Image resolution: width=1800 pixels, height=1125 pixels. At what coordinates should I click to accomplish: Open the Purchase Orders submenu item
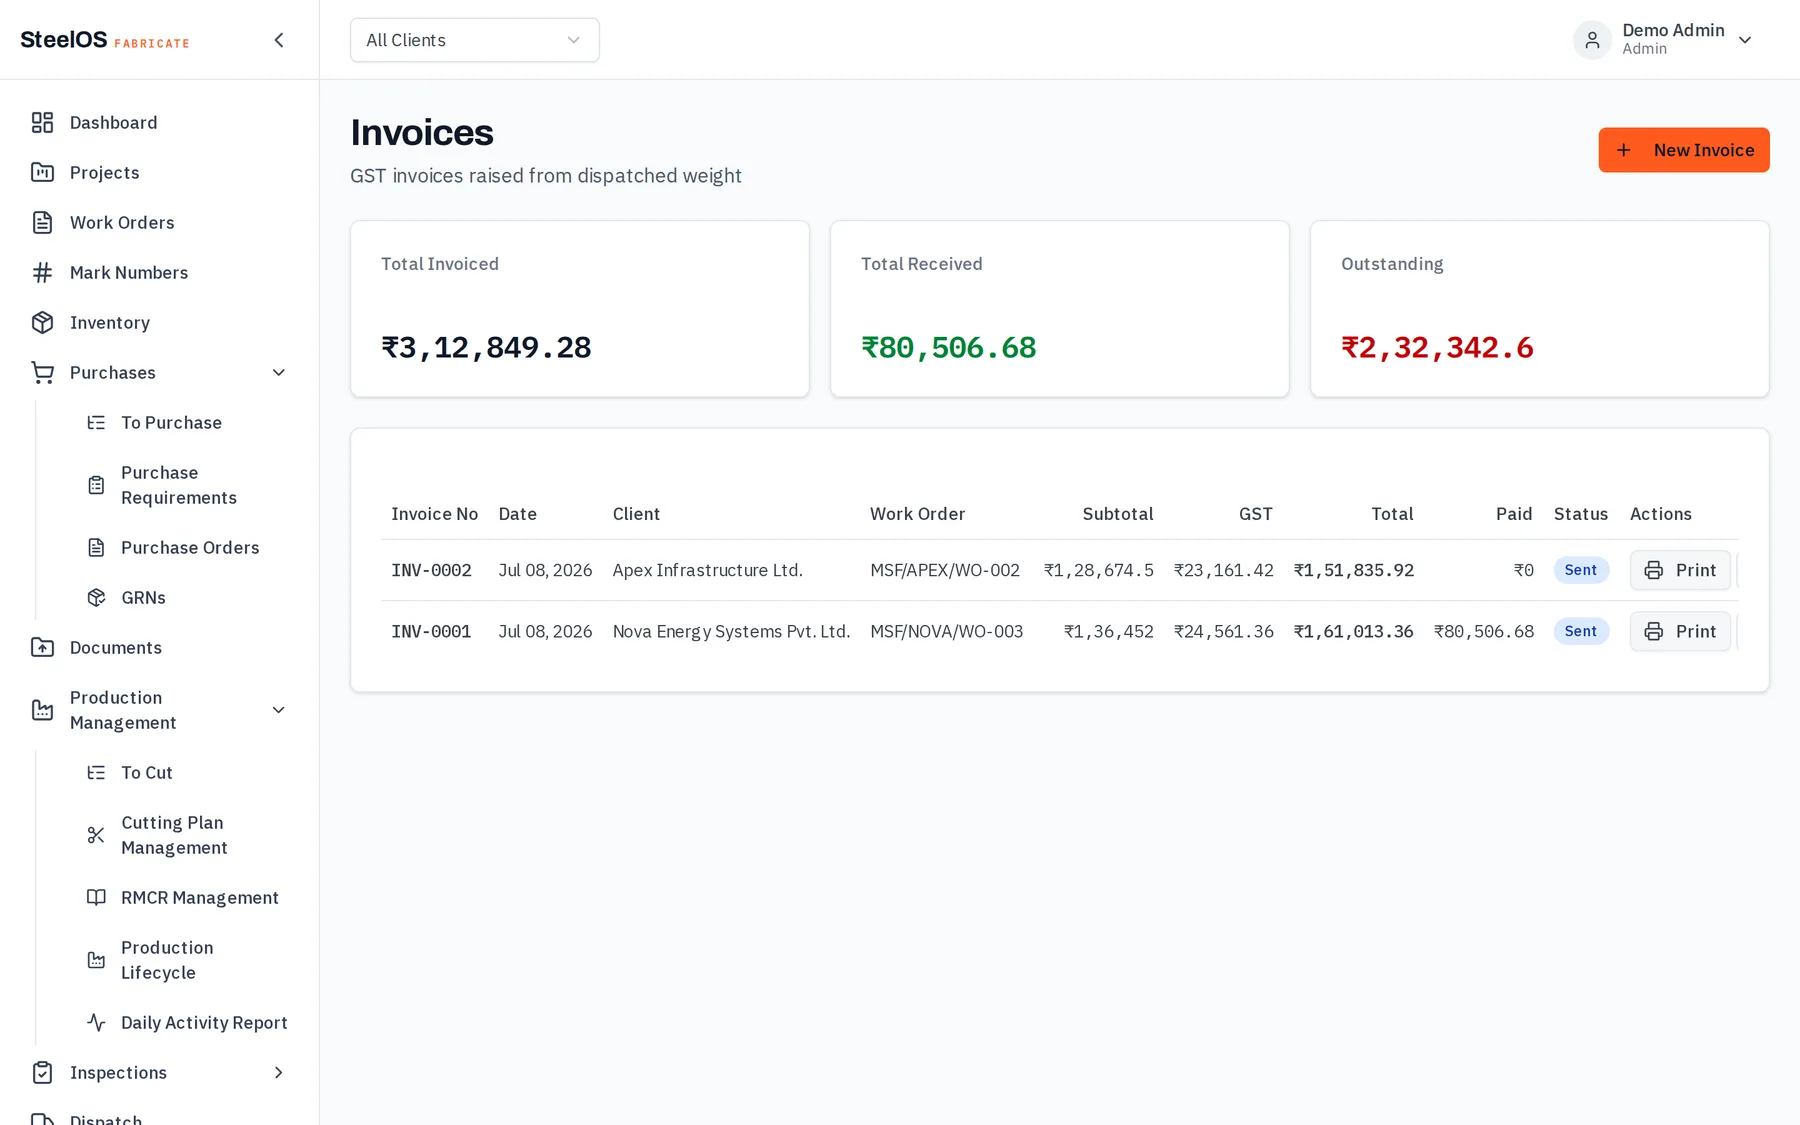pyautogui.click(x=190, y=548)
